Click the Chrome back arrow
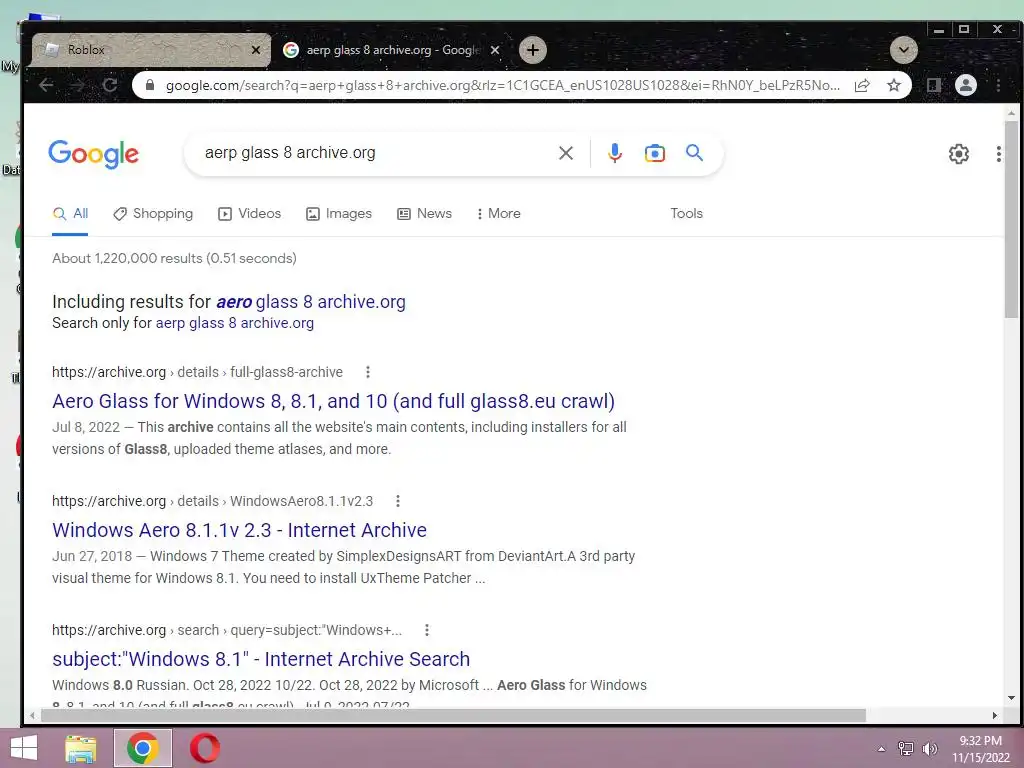1024x768 pixels. [x=46, y=85]
